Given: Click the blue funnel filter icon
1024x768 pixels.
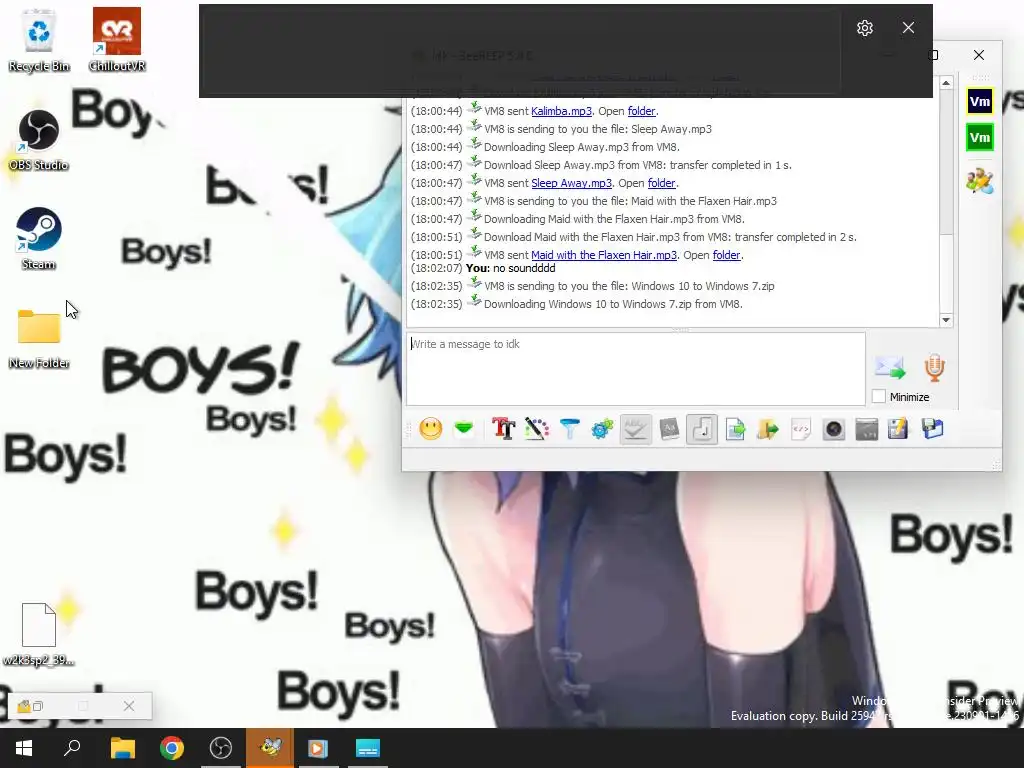Looking at the screenshot, I should pos(569,429).
